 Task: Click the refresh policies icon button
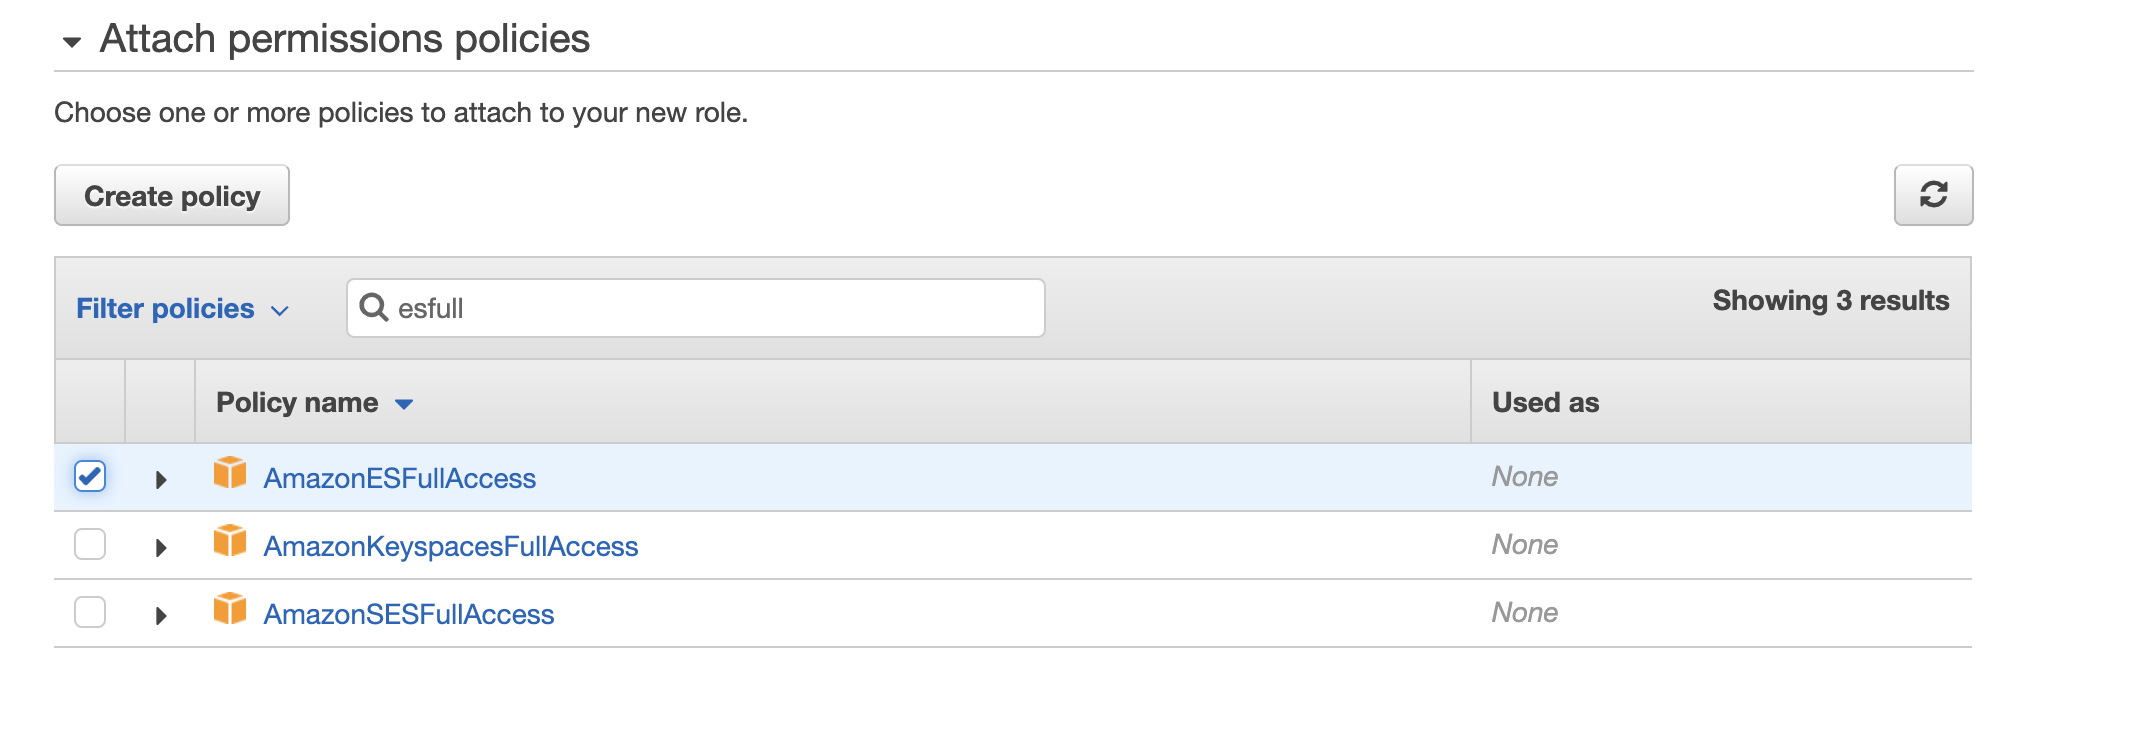click(x=1932, y=195)
